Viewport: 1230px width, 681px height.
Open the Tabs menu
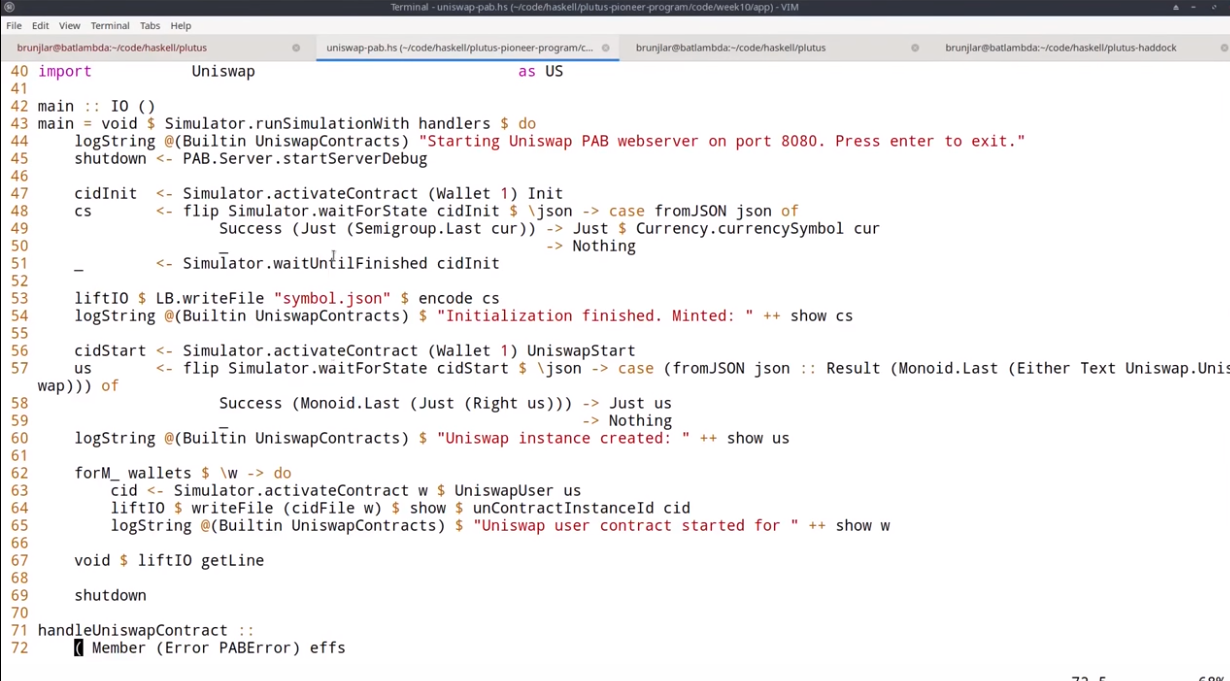pyautogui.click(x=150, y=26)
